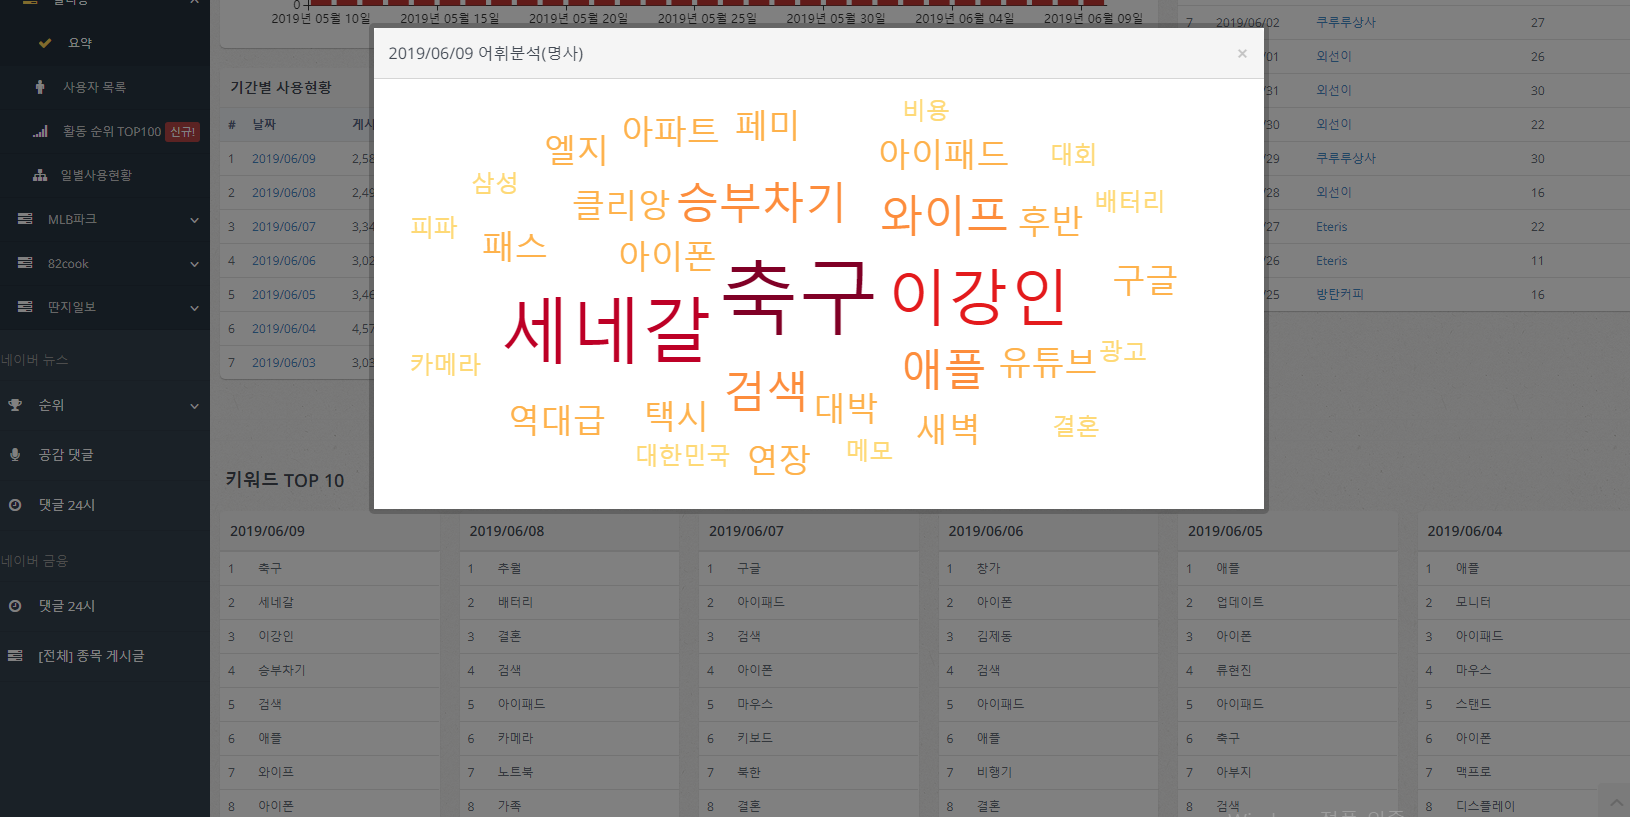This screenshot has width=1630, height=817.
Task: Open the 요약 menu item
Action: pos(80,43)
